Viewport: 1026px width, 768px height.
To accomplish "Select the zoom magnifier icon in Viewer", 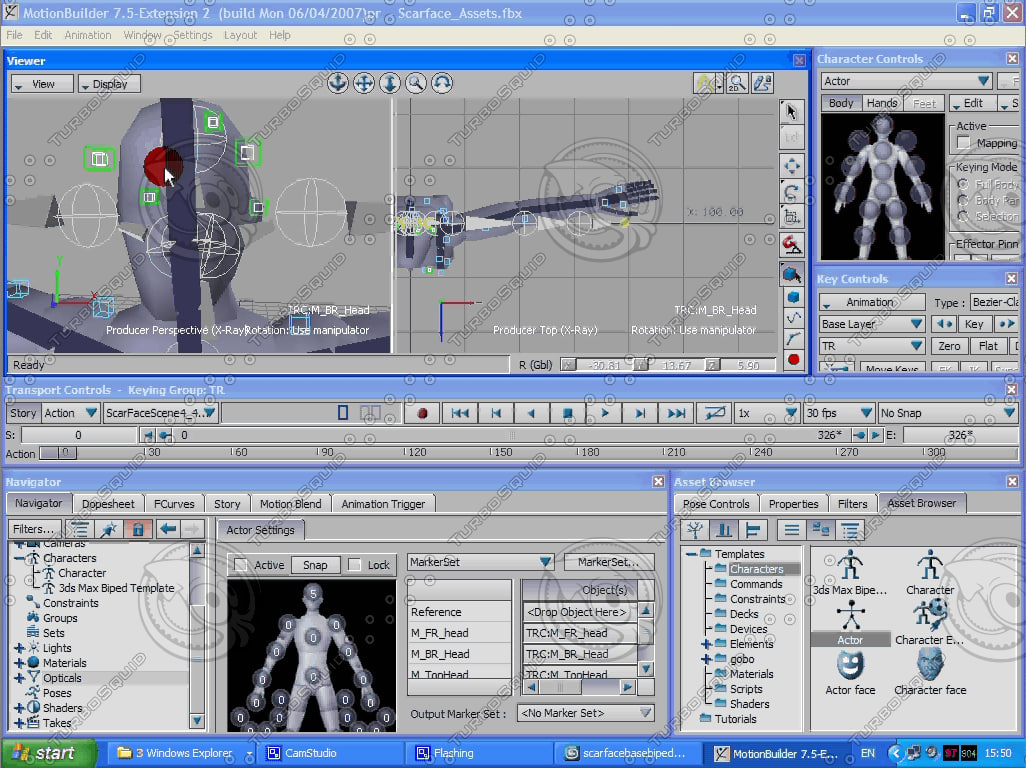I will [x=416, y=83].
